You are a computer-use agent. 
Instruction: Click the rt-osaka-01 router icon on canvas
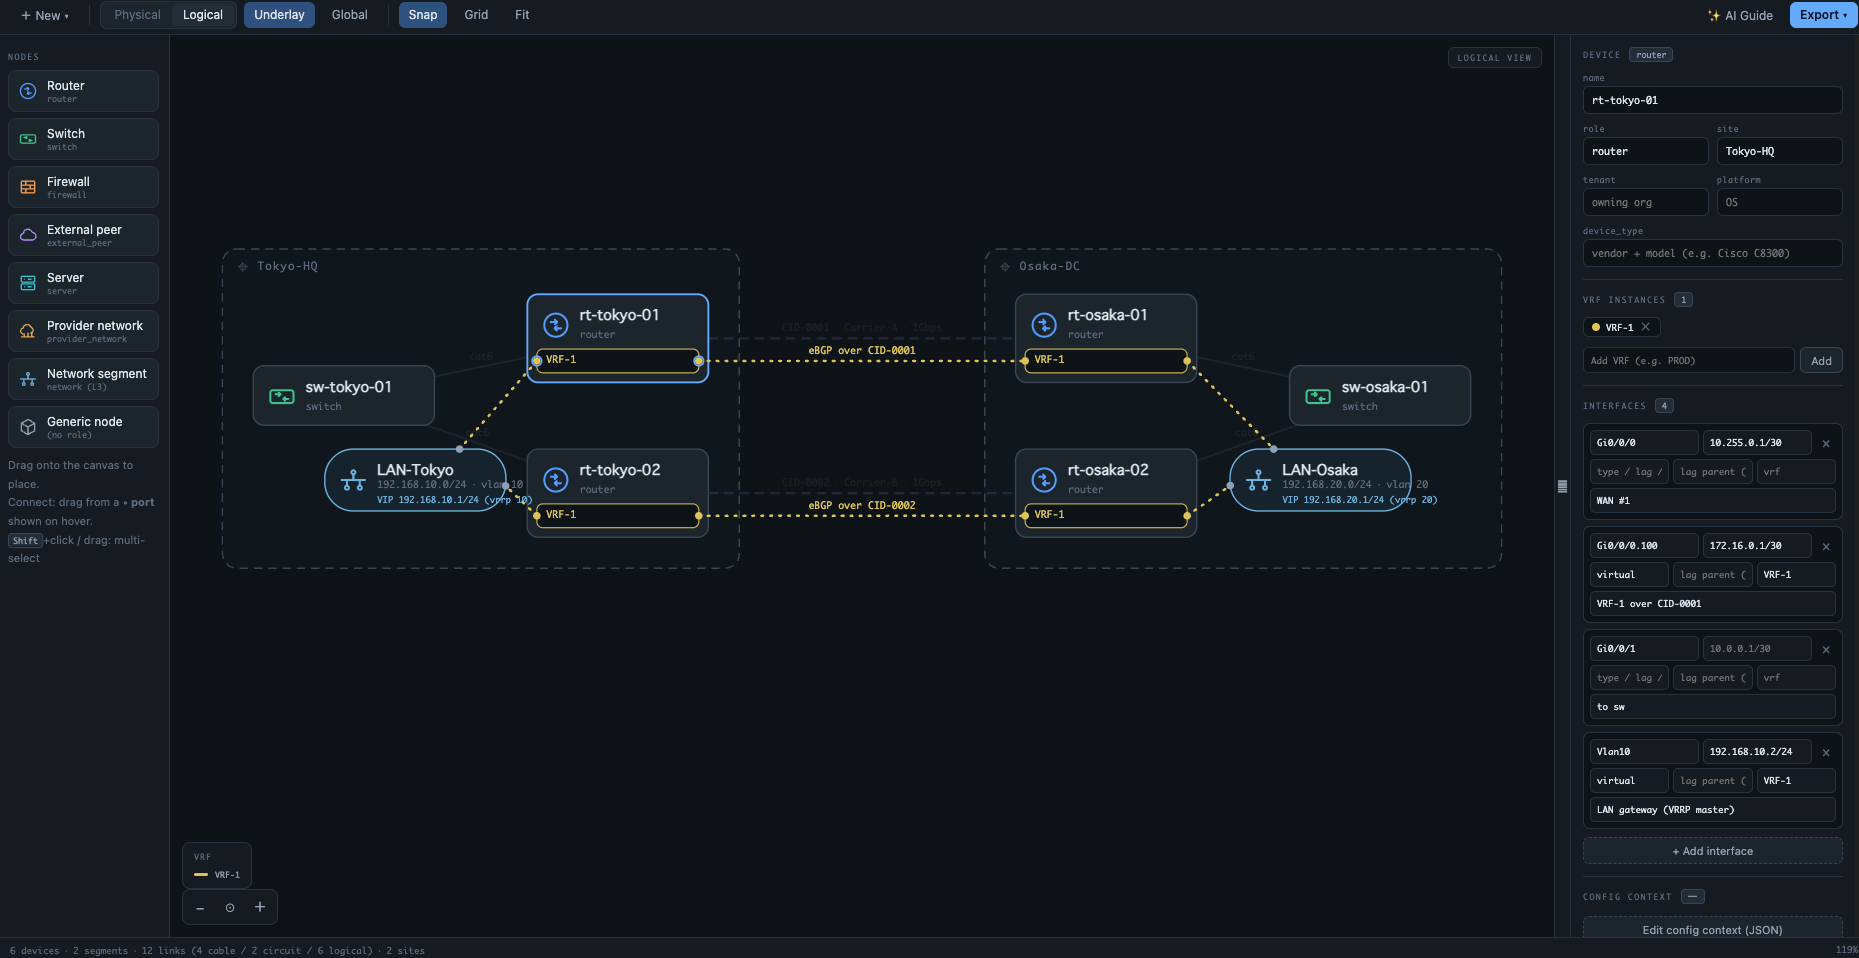1044,324
